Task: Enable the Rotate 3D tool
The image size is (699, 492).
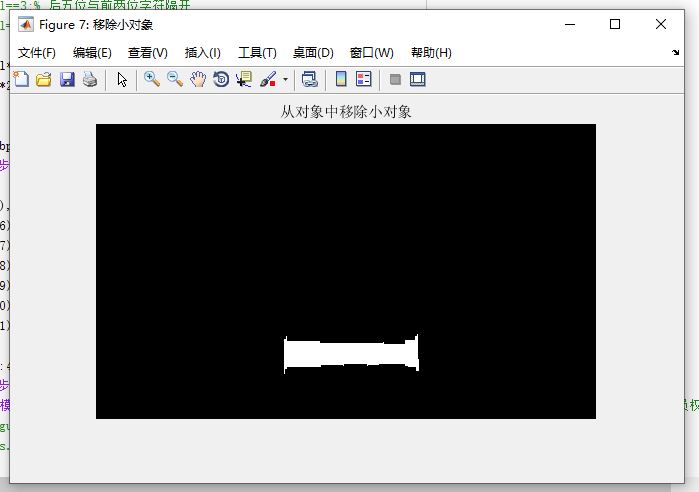Action: click(x=221, y=79)
